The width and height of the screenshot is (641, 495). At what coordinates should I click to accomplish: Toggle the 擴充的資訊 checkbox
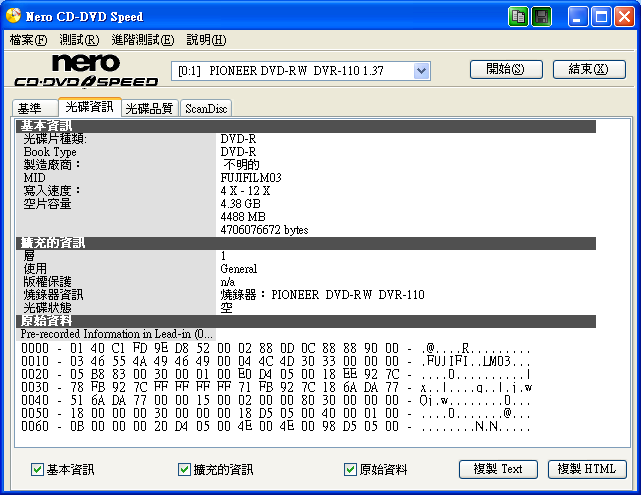click(x=184, y=469)
